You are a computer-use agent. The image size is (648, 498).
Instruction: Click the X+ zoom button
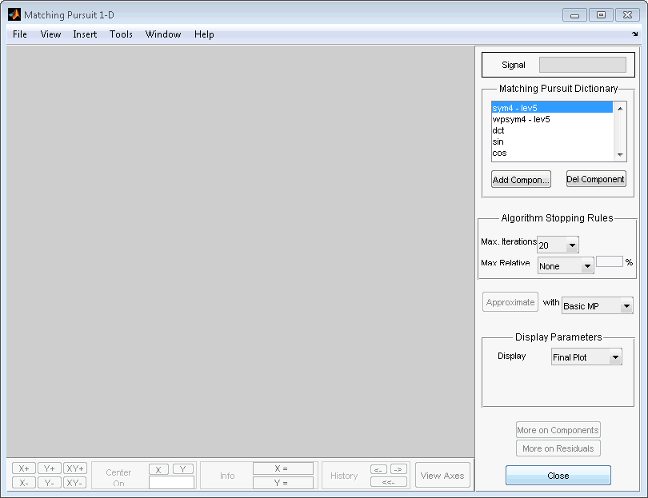pos(24,468)
